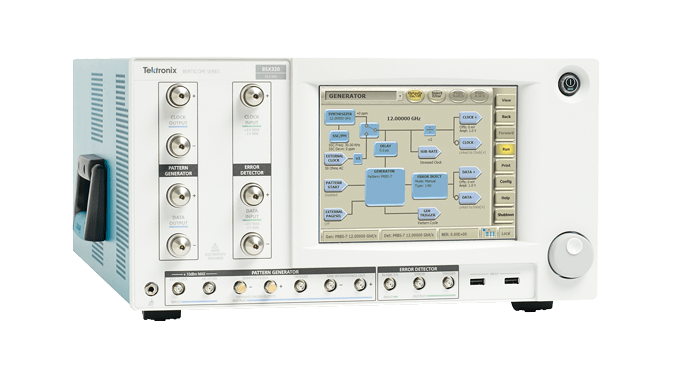Click the audio jack at bottom-left of panel

point(151,289)
